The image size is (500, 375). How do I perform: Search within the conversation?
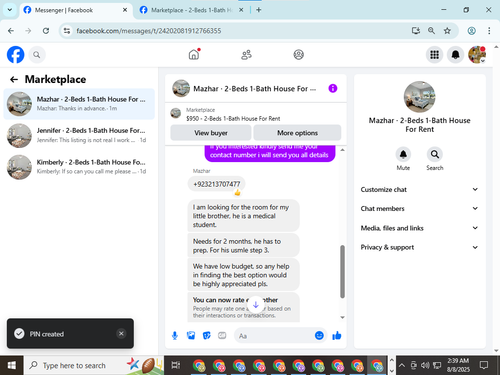[x=435, y=155]
